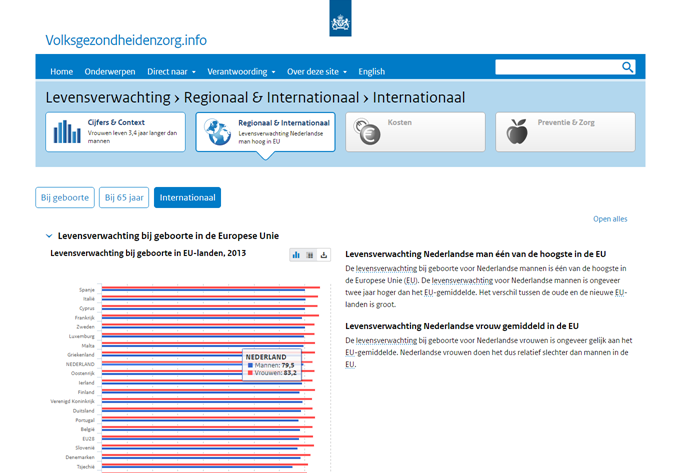The image size is (697, 473).
Task: Click the Rijksoverheid logo at top
Action: point(340,18)
